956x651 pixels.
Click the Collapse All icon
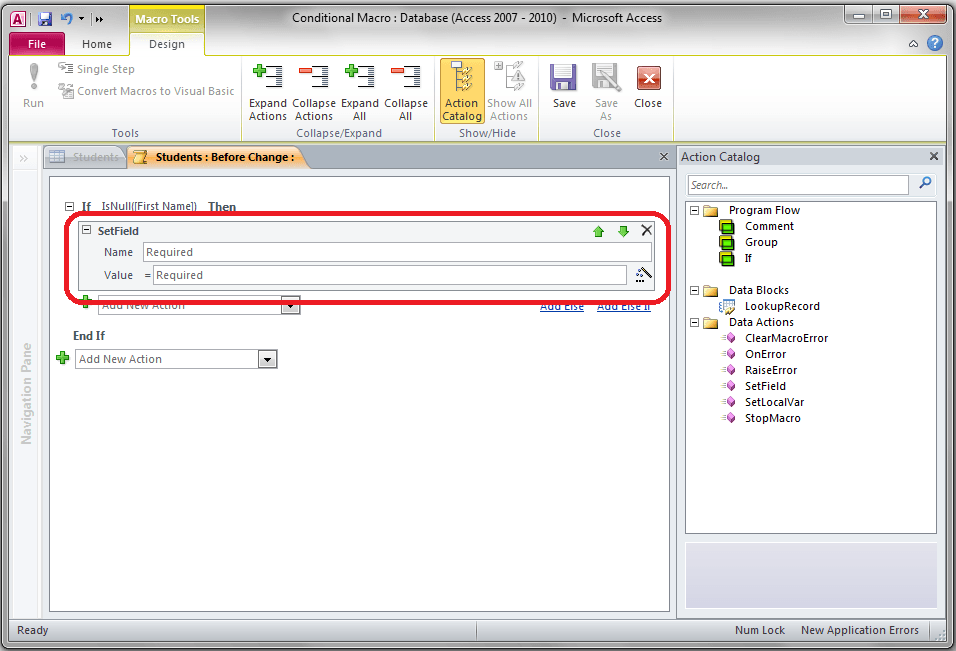point(406,80)
